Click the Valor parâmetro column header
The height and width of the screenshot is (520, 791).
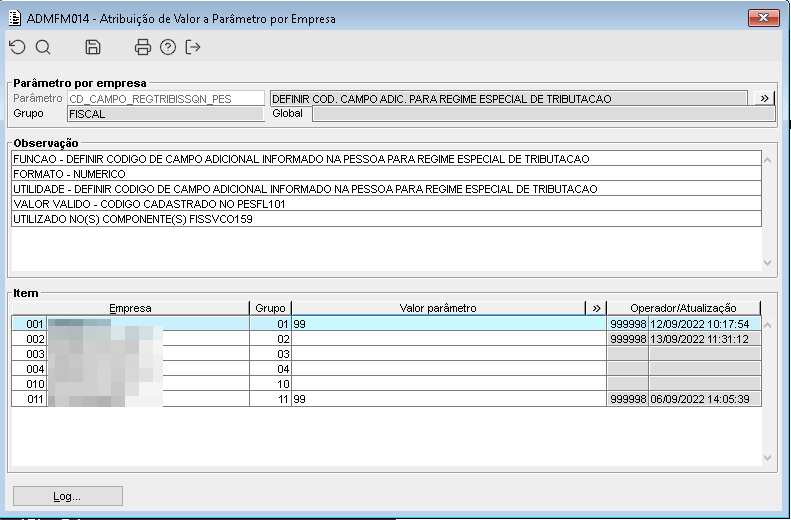coord(438,308)
